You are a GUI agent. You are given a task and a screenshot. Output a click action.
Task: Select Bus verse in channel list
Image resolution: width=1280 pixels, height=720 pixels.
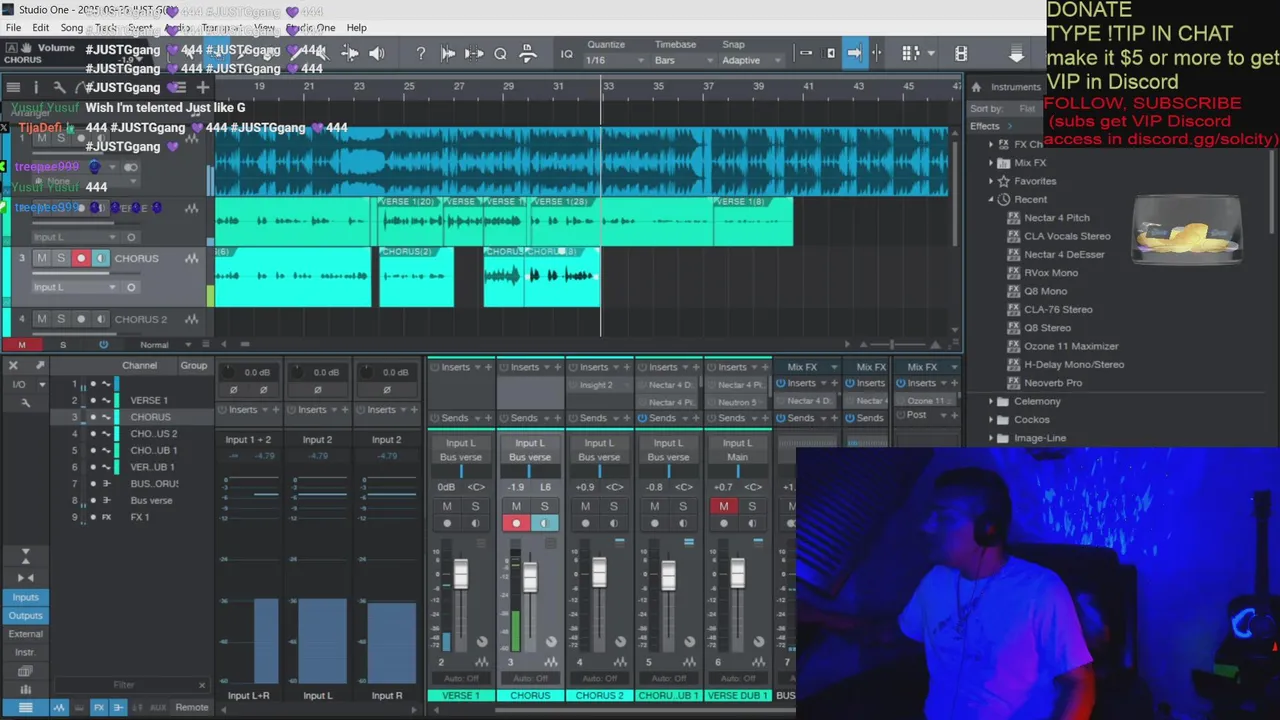pyautogui.click(x=151, y=500)
